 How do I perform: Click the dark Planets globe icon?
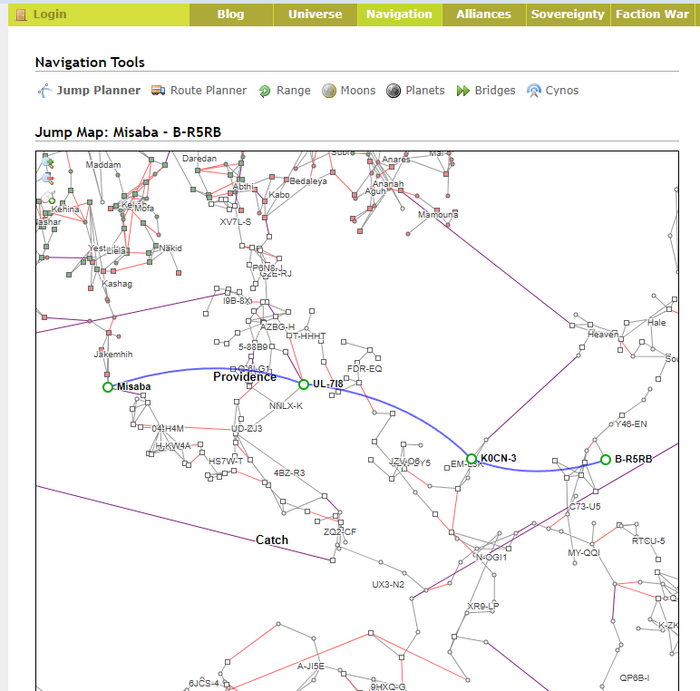click(393, 91)
